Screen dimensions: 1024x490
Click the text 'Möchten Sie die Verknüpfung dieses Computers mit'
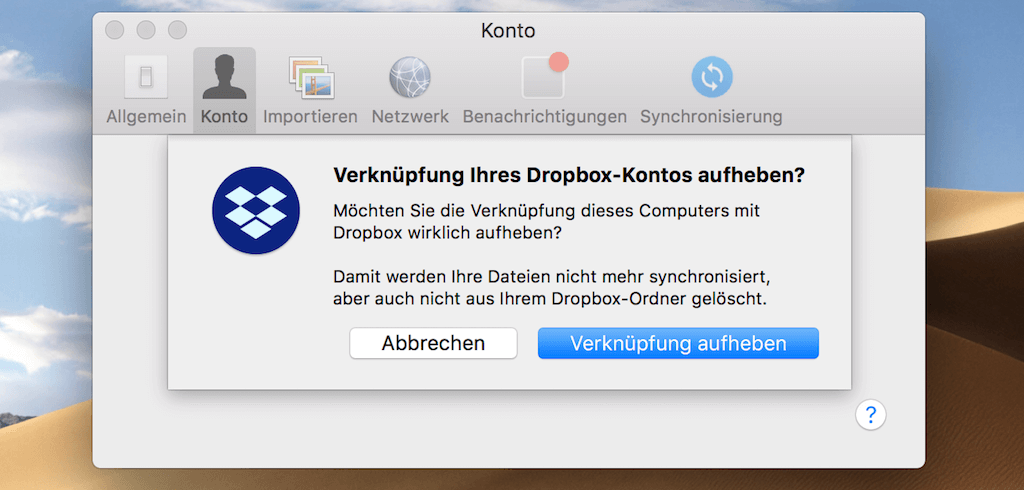click(x=547, y=212)
